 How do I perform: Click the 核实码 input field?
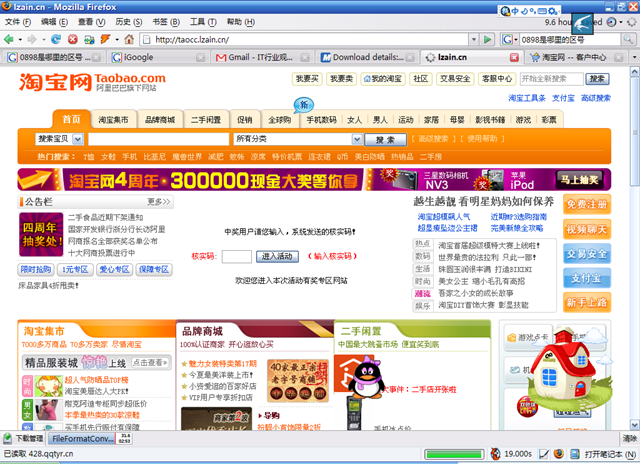[x=237, y=256]
